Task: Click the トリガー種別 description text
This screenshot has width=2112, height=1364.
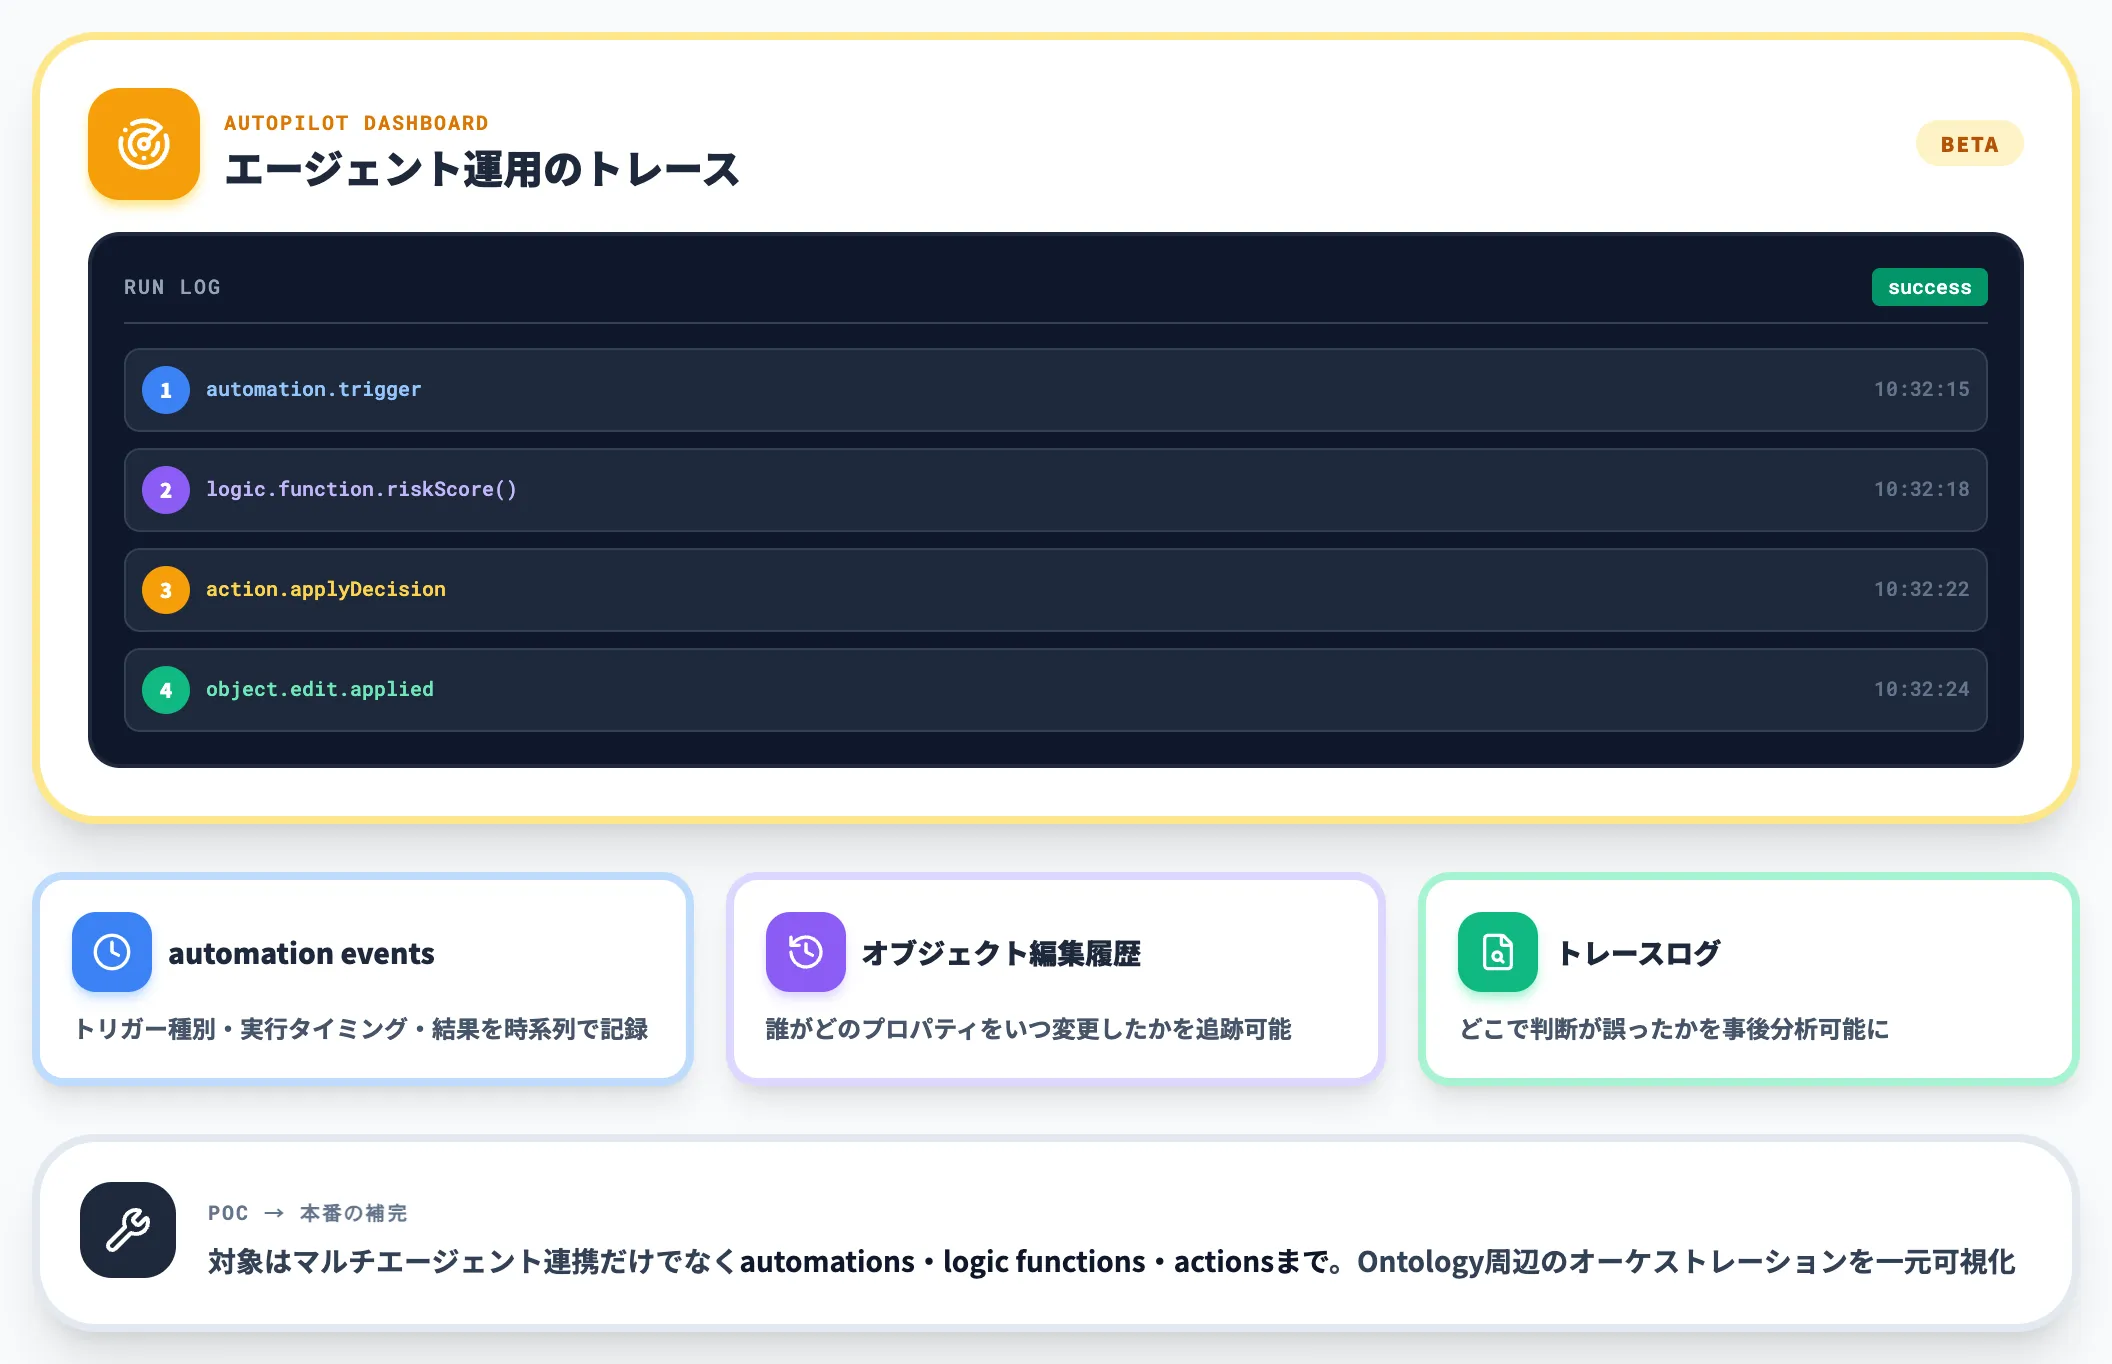Action: [361, 1029]
